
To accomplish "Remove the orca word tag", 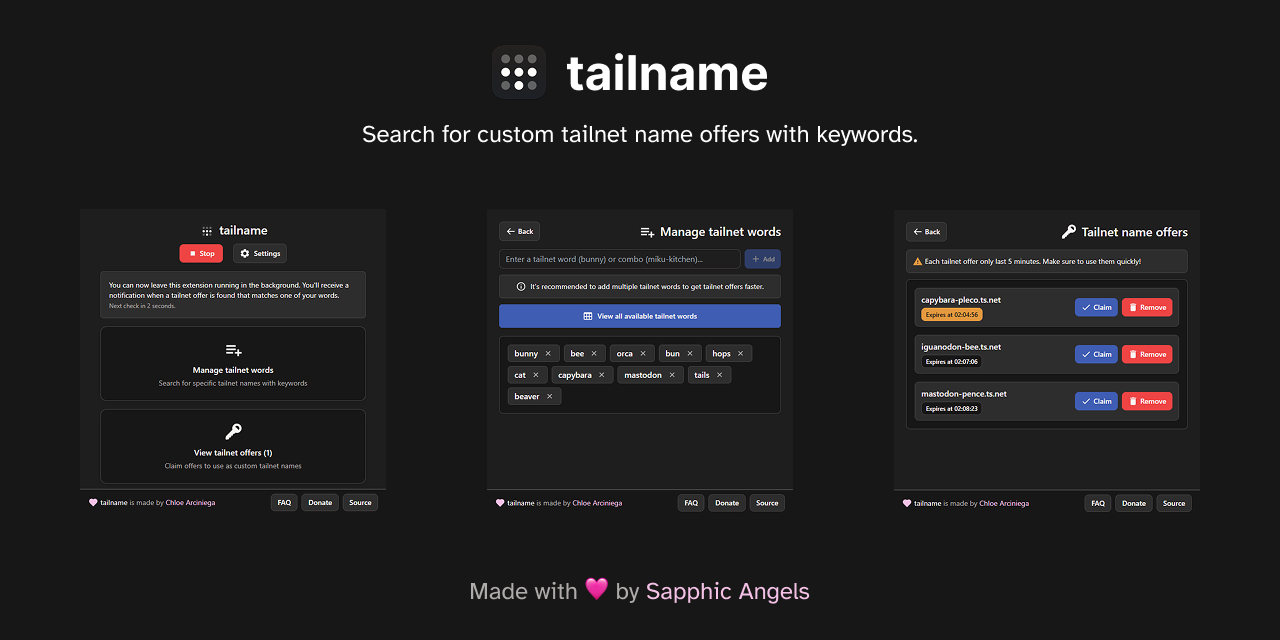I will point(643,354).
